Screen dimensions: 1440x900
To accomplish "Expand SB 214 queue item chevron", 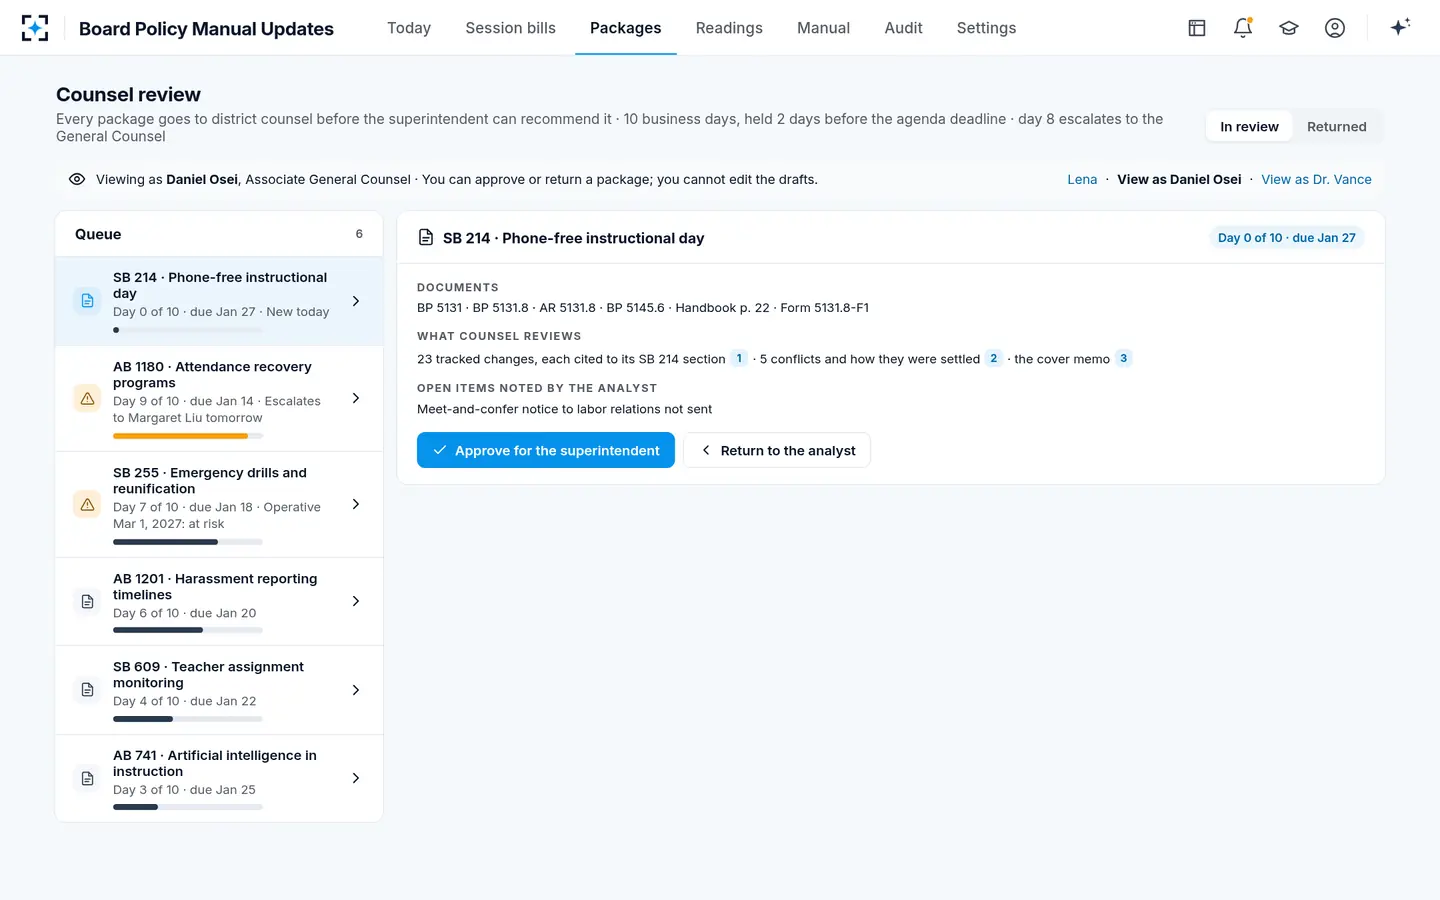I will tap(356, 301).
